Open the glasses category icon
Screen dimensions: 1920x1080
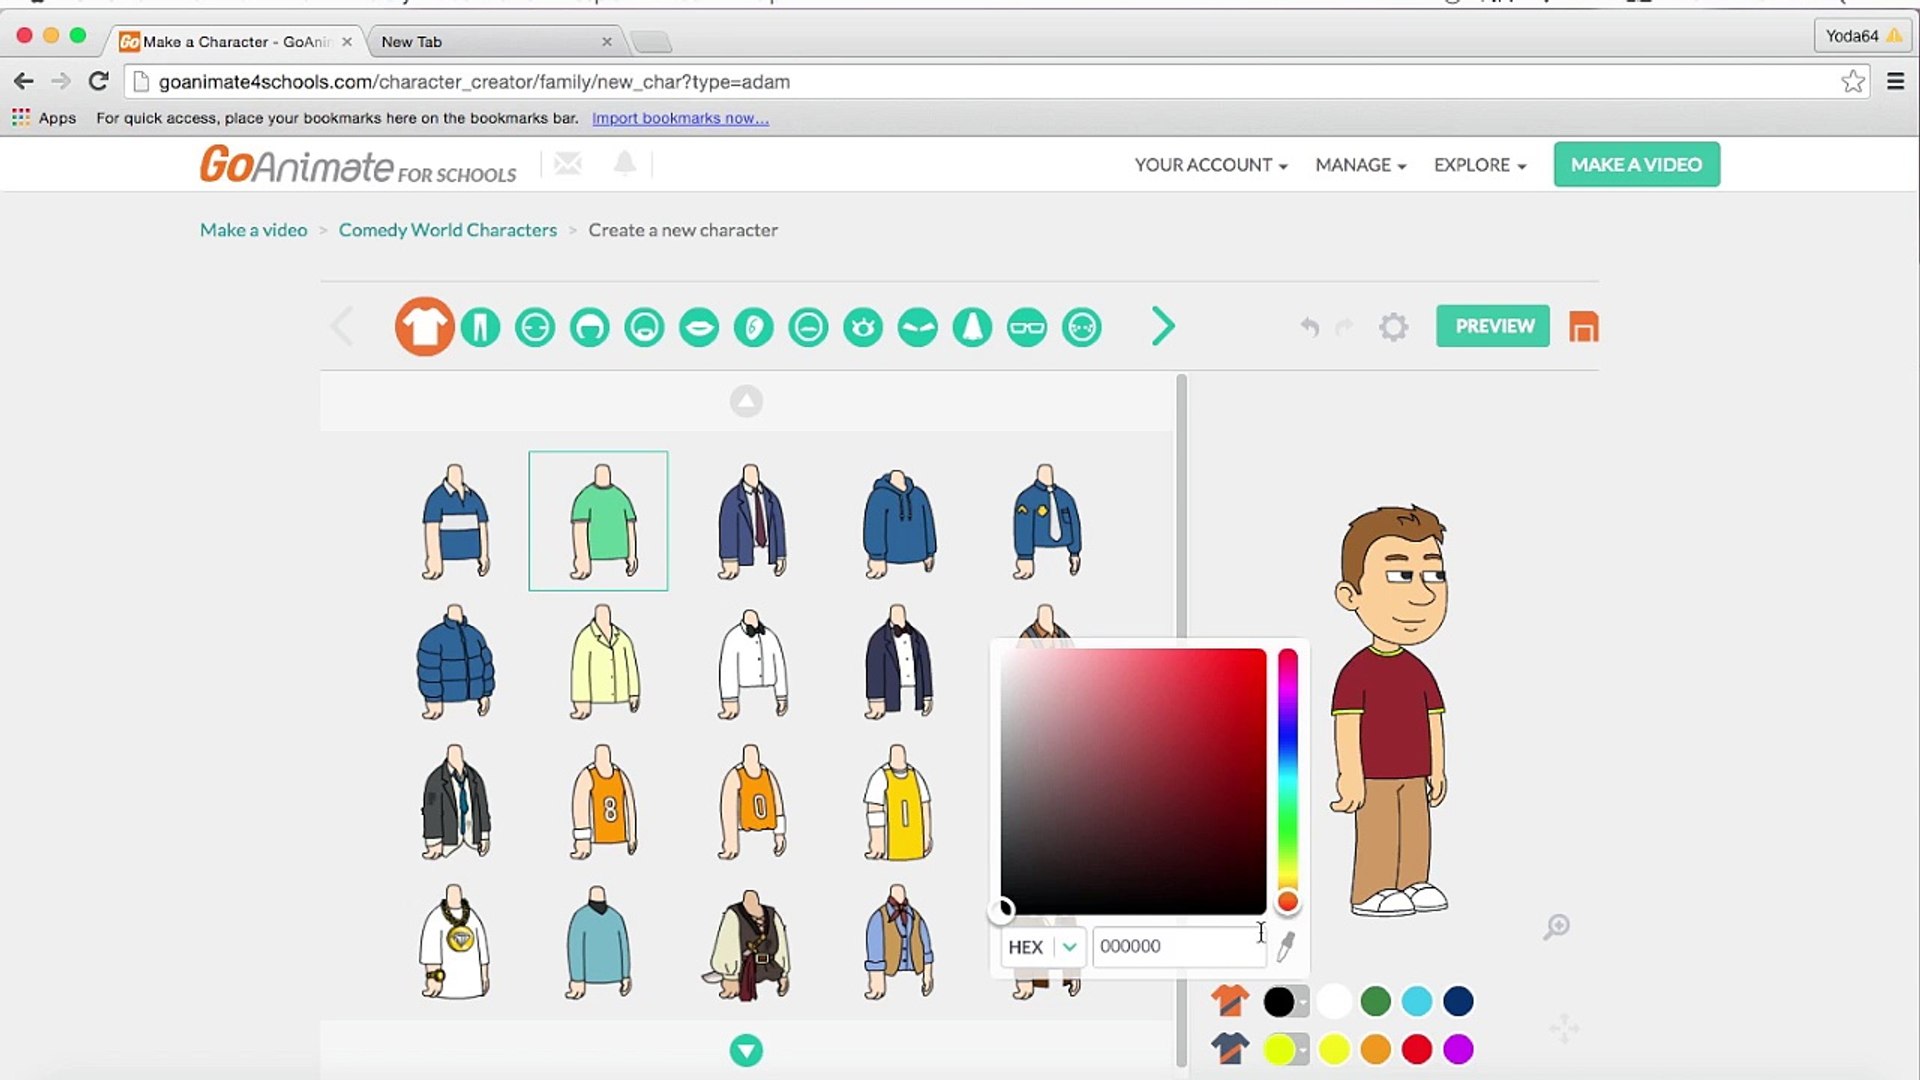tap(1026, 327)
